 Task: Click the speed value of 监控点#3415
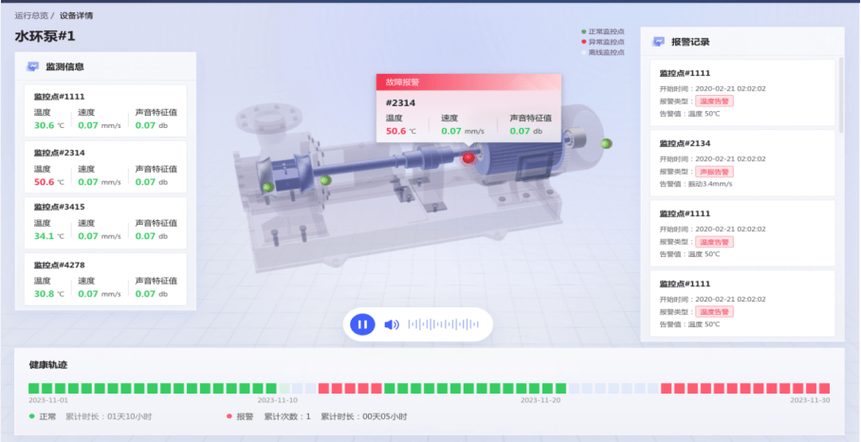coord(99,236)
